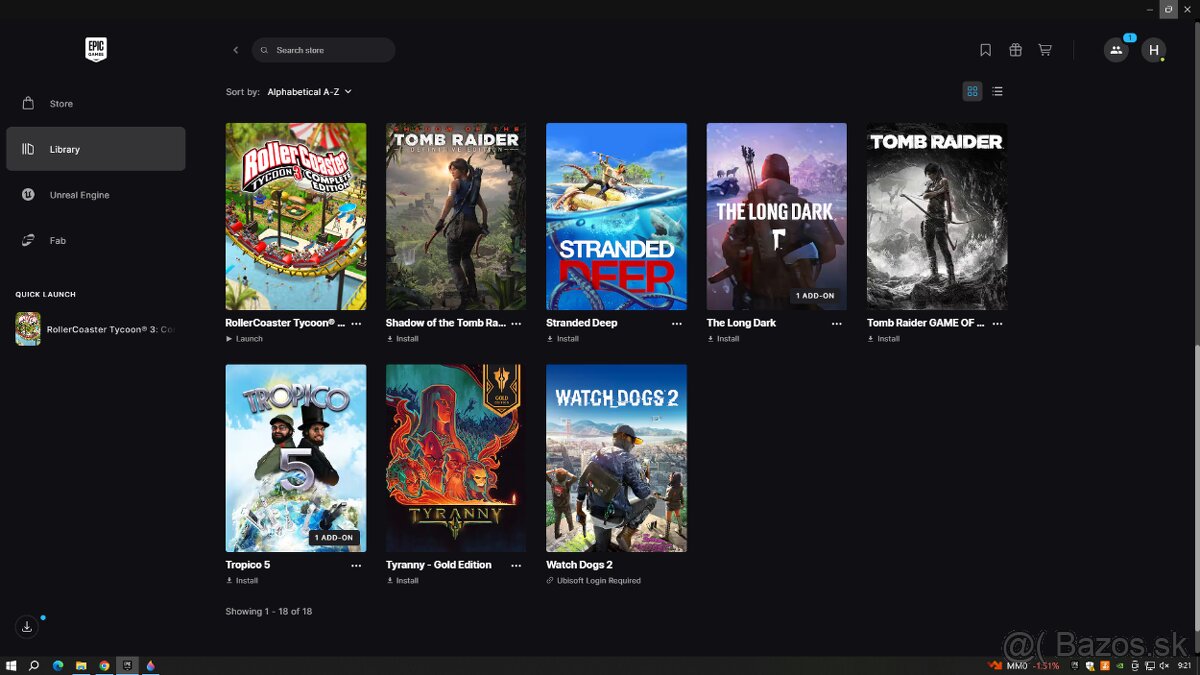Go to Unreal Engine in sidebar
This screenshot has height=675, width=1200.
coord(79,195)
